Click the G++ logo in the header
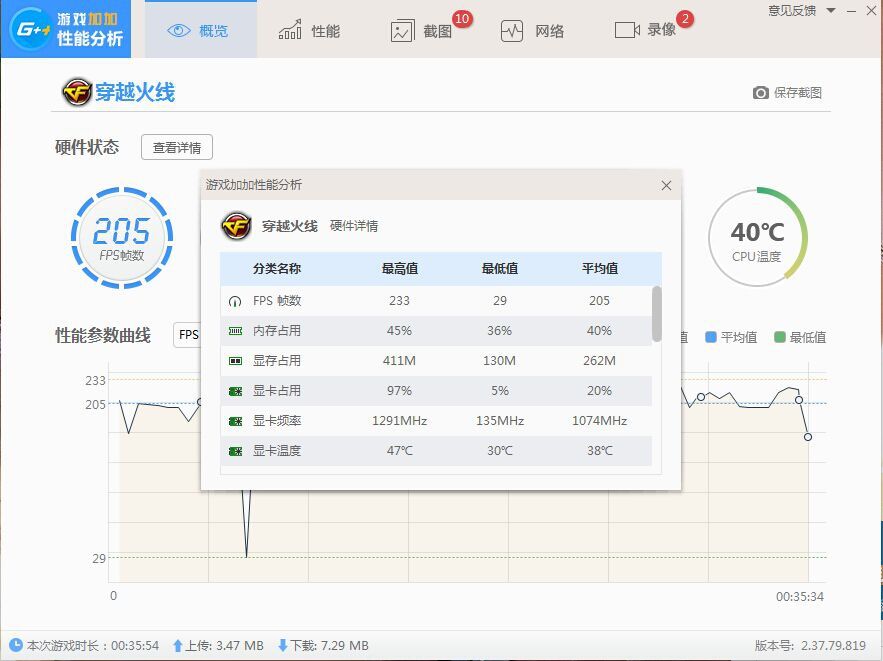Image resolution: width=883 pixels, height=661 pixels. point(66,29)
